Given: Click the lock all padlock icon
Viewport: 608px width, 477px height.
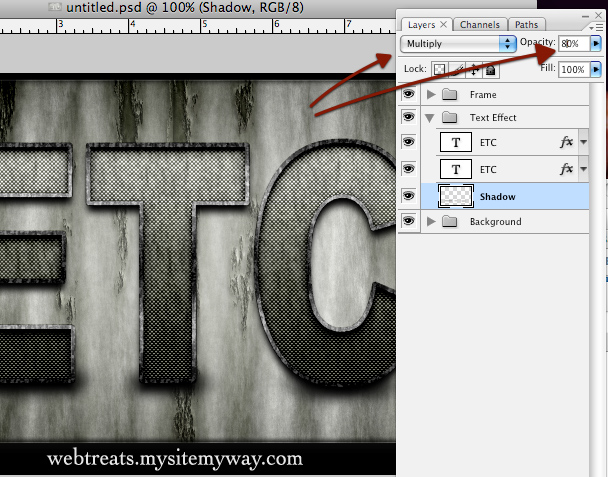Looking at the screenshot, I should pyautogui.click(x=491, y=70).
